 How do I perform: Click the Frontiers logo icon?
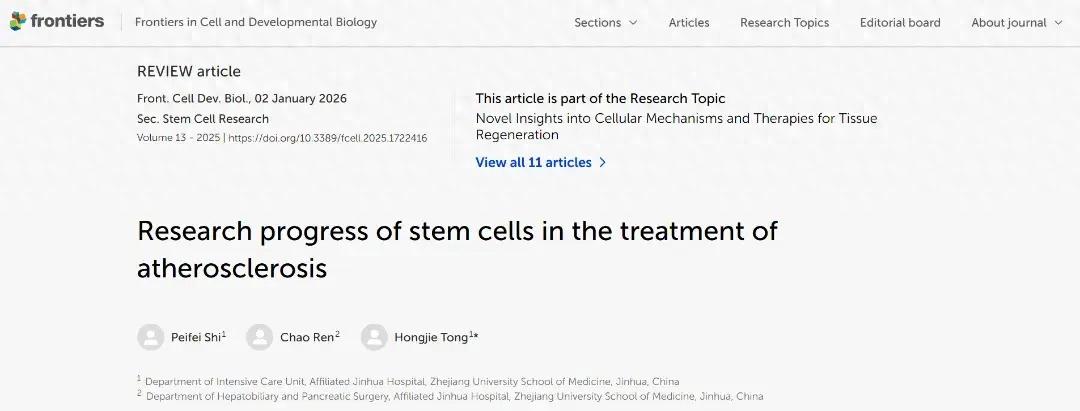point(18,22)
